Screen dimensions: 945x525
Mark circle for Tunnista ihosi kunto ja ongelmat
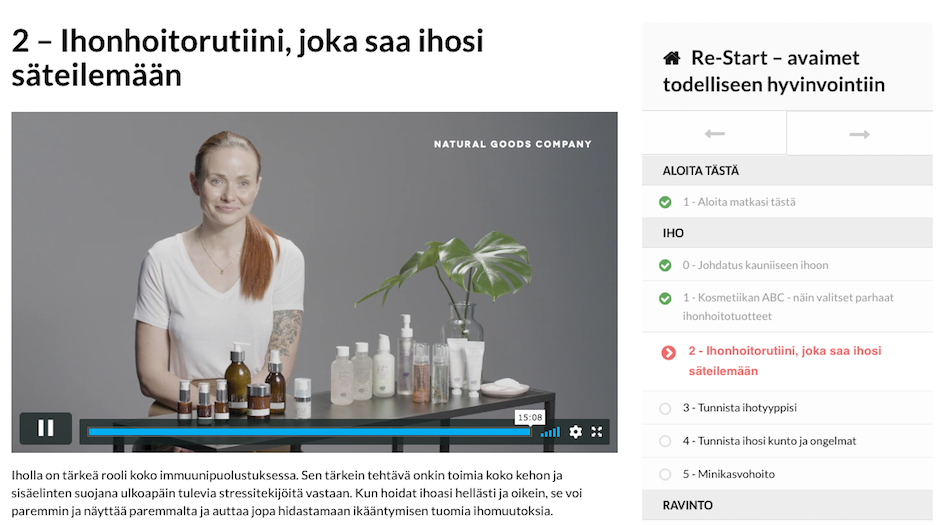(x=665, y=441)
